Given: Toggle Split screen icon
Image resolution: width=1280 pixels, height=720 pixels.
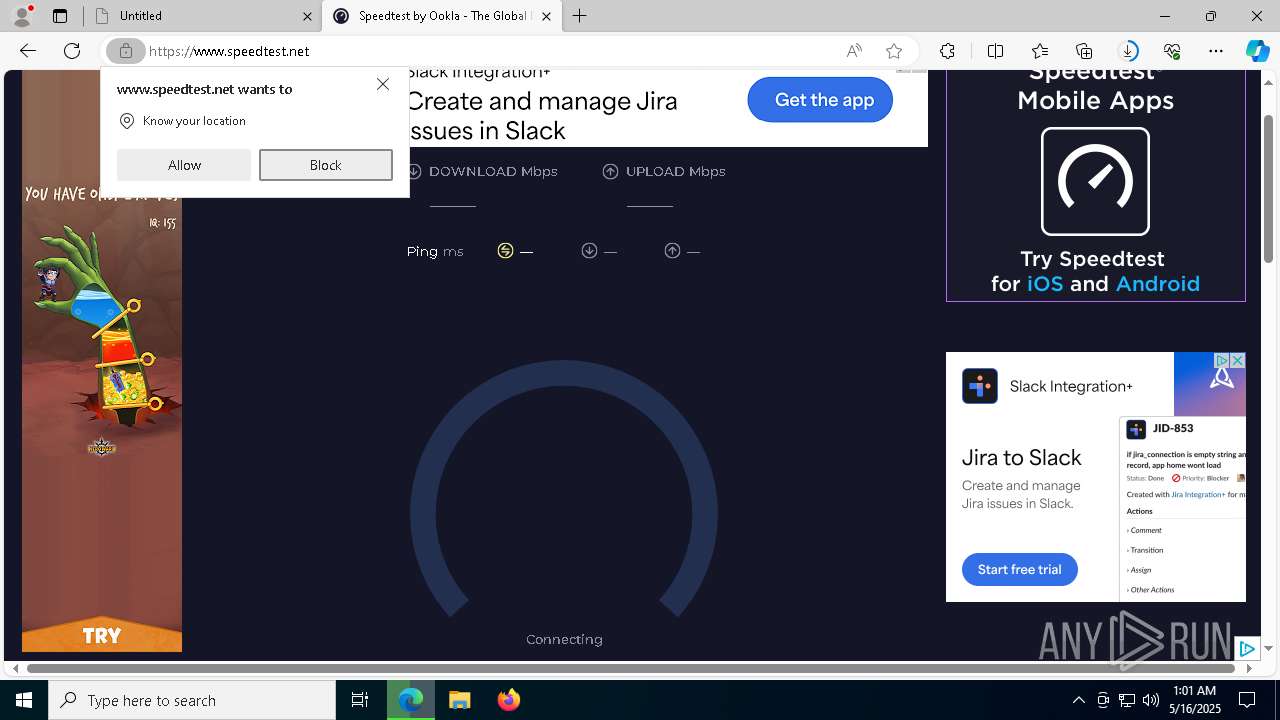Looking at the screenshot, I should [x=995, y=51].
